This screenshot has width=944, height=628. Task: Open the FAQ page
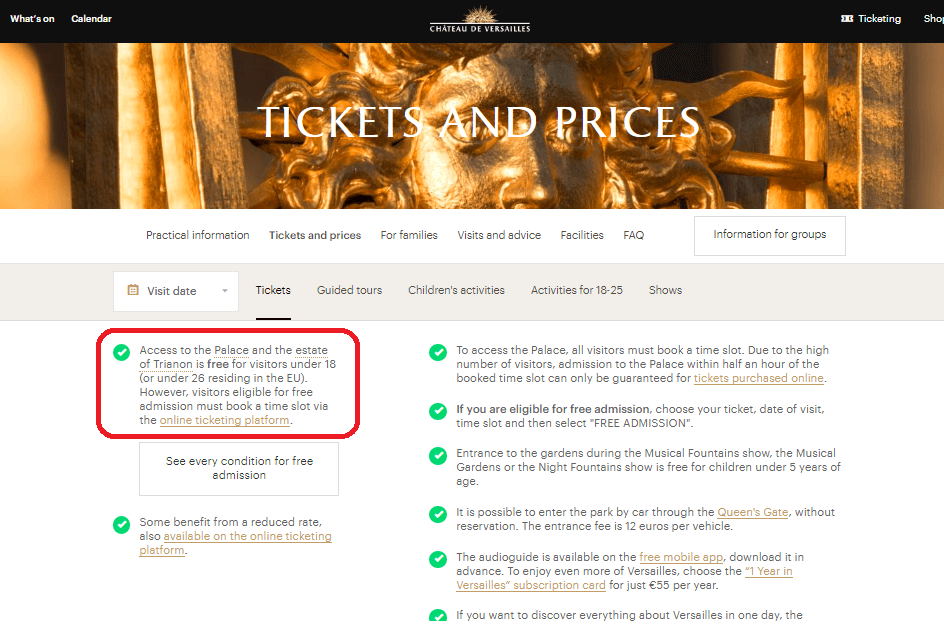point(633,235)
